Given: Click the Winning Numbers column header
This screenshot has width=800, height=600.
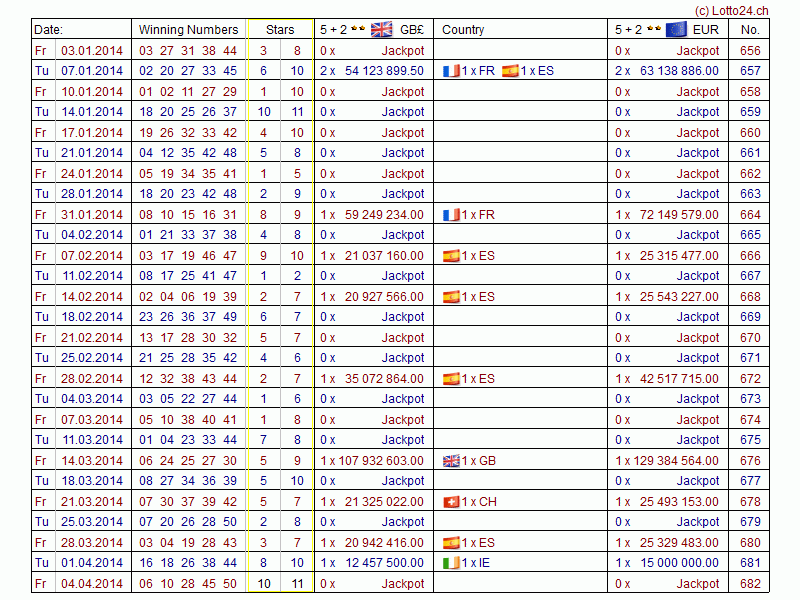Looking at the screenshot, I should tap(188, 30).
